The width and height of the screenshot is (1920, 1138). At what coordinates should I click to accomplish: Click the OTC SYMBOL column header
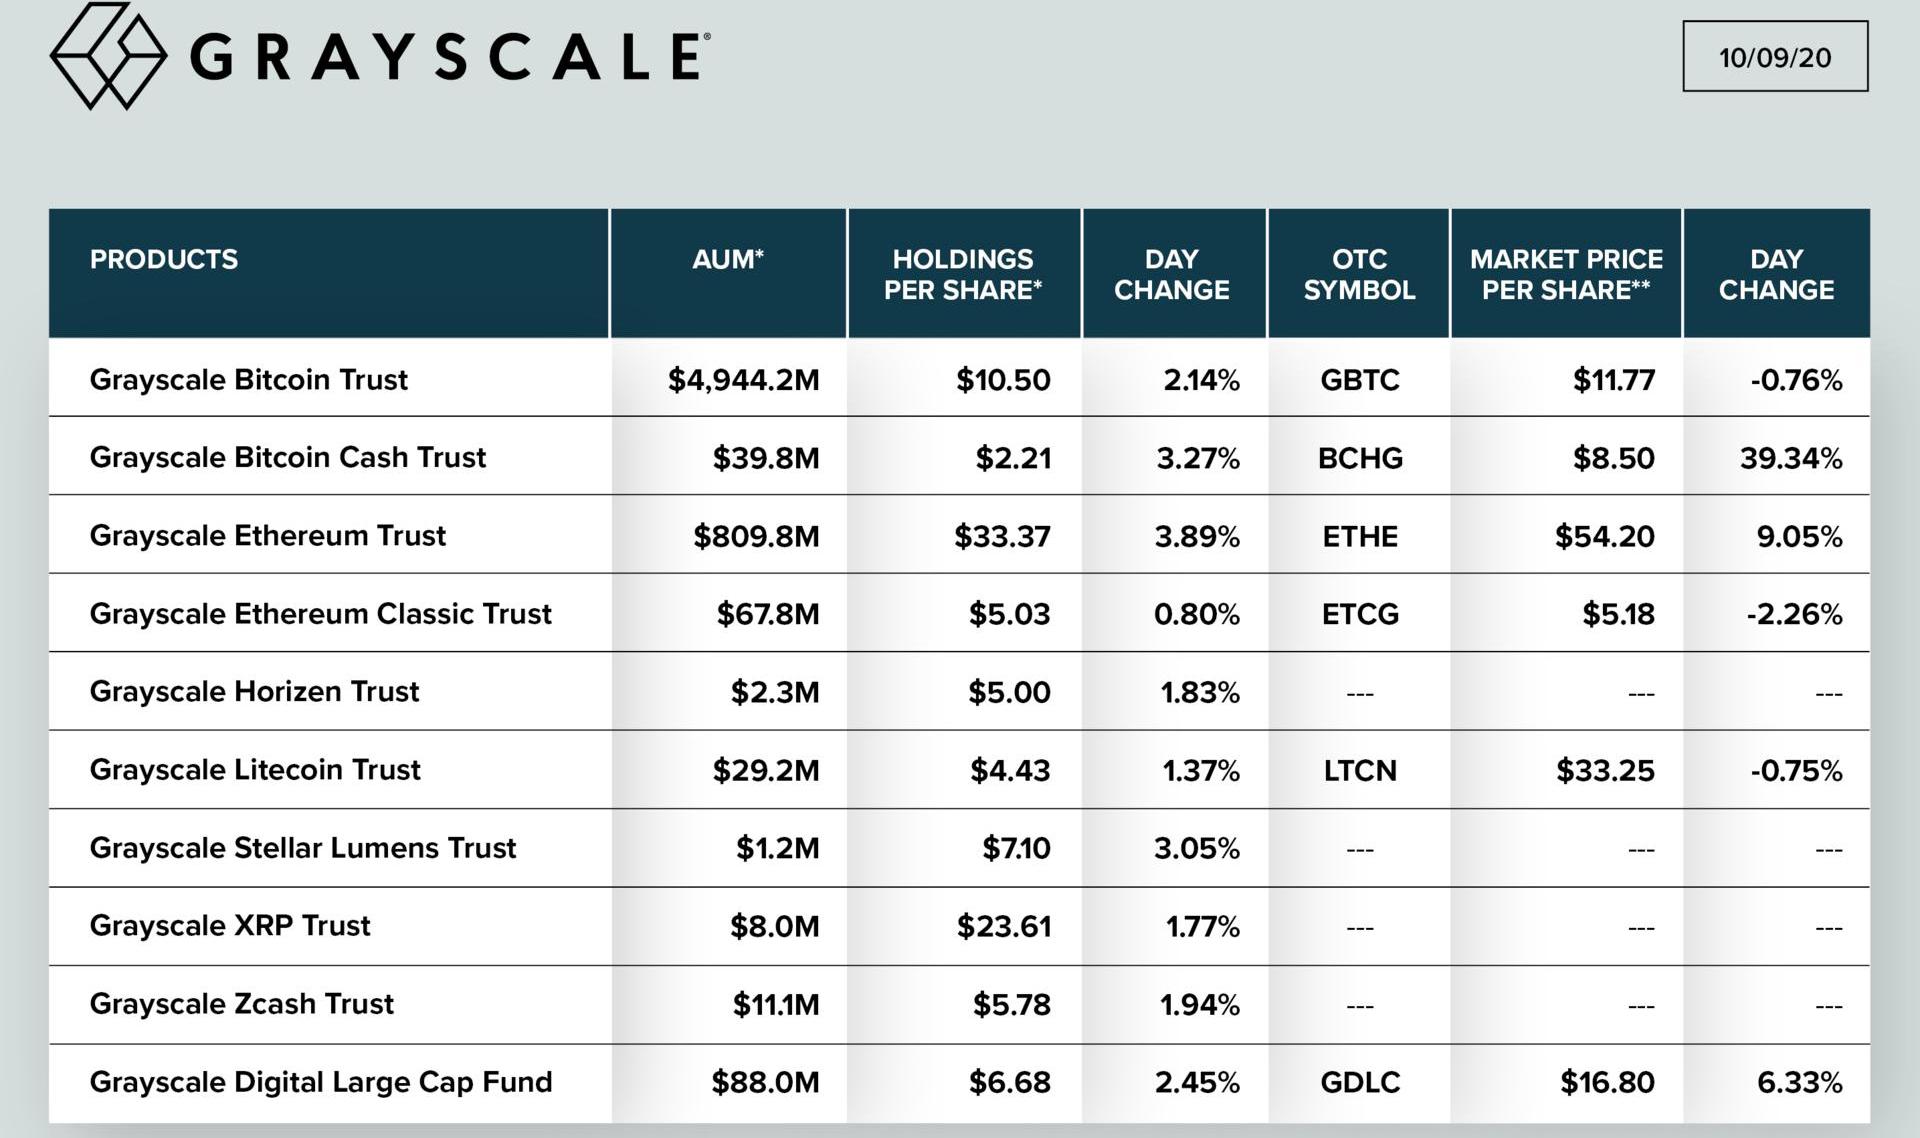click(x=1359, y=275)
